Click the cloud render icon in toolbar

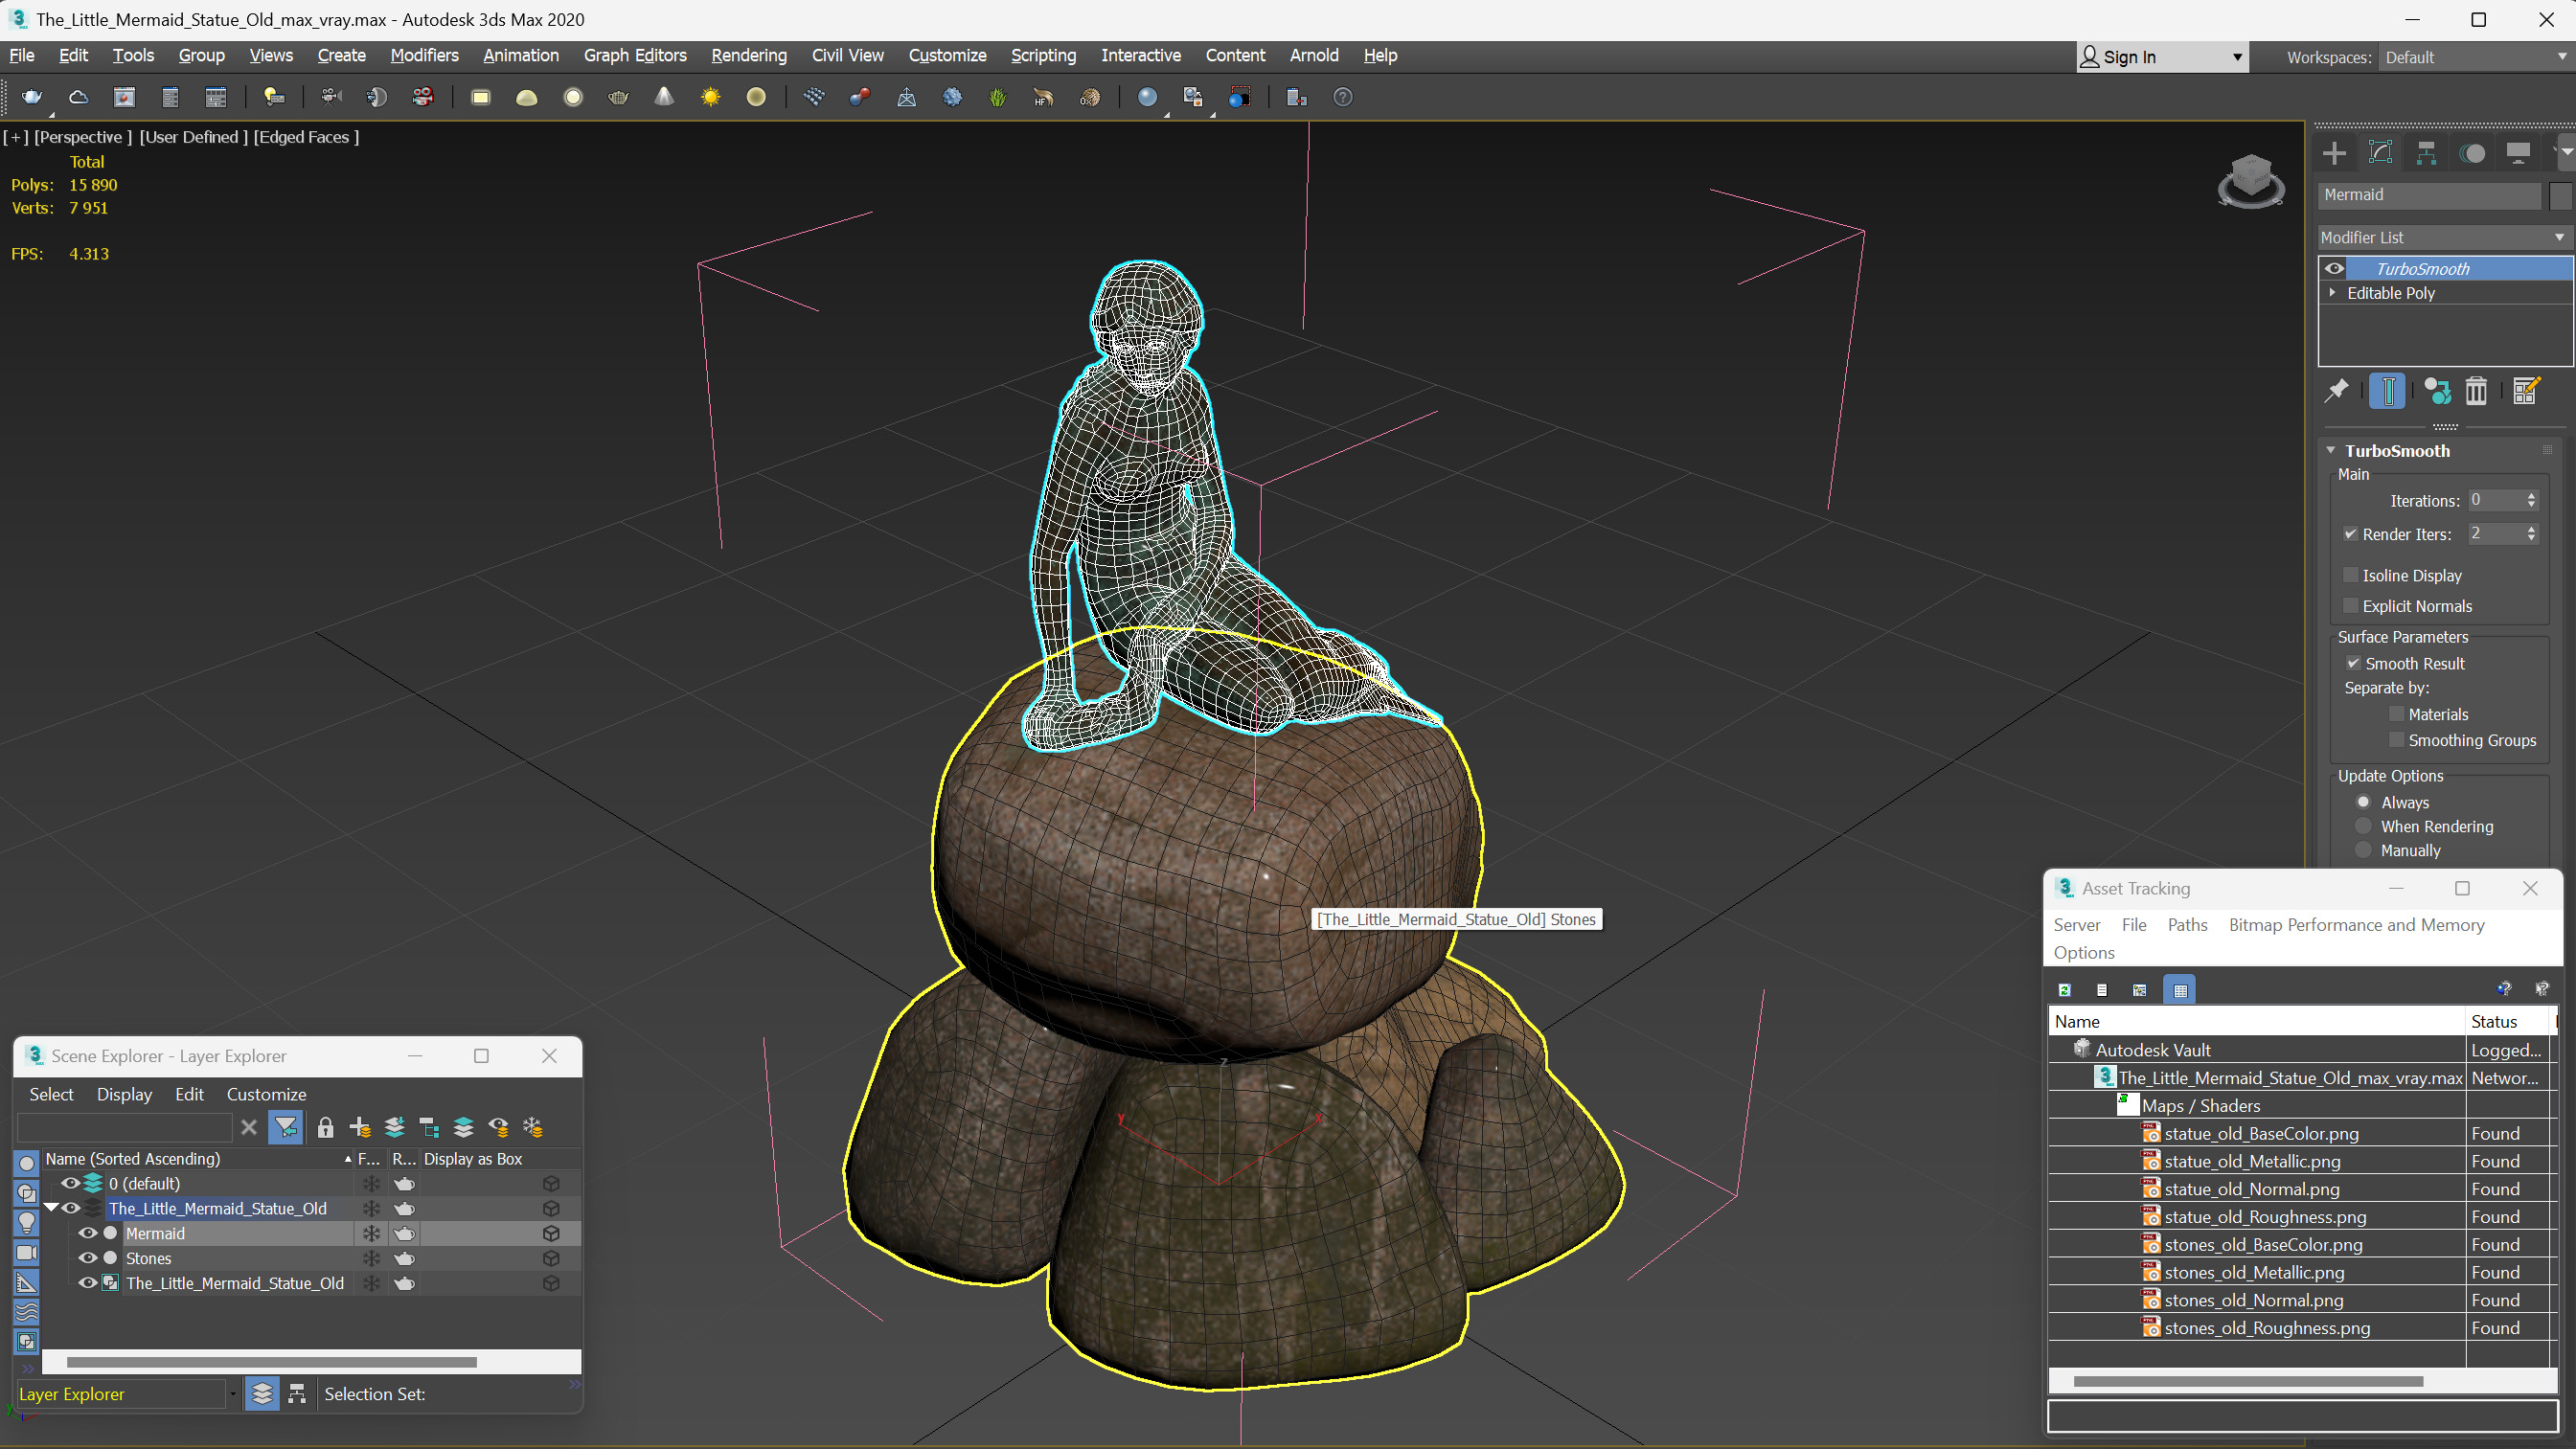[x=78, y=97]
